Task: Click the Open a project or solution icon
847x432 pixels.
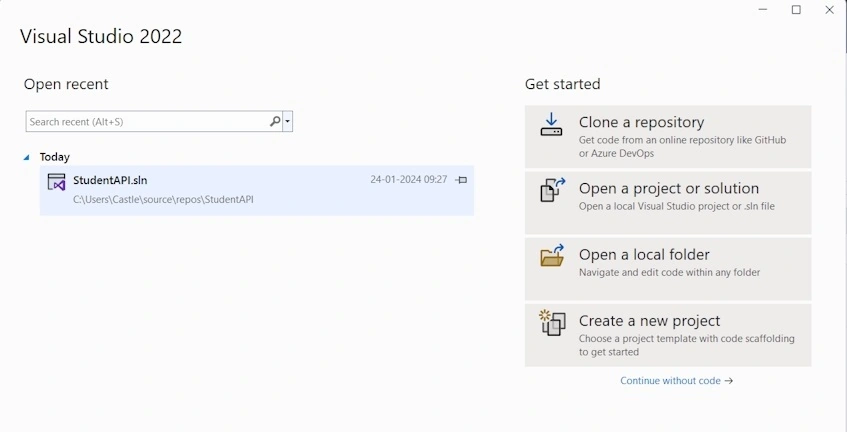Action: 552,190
